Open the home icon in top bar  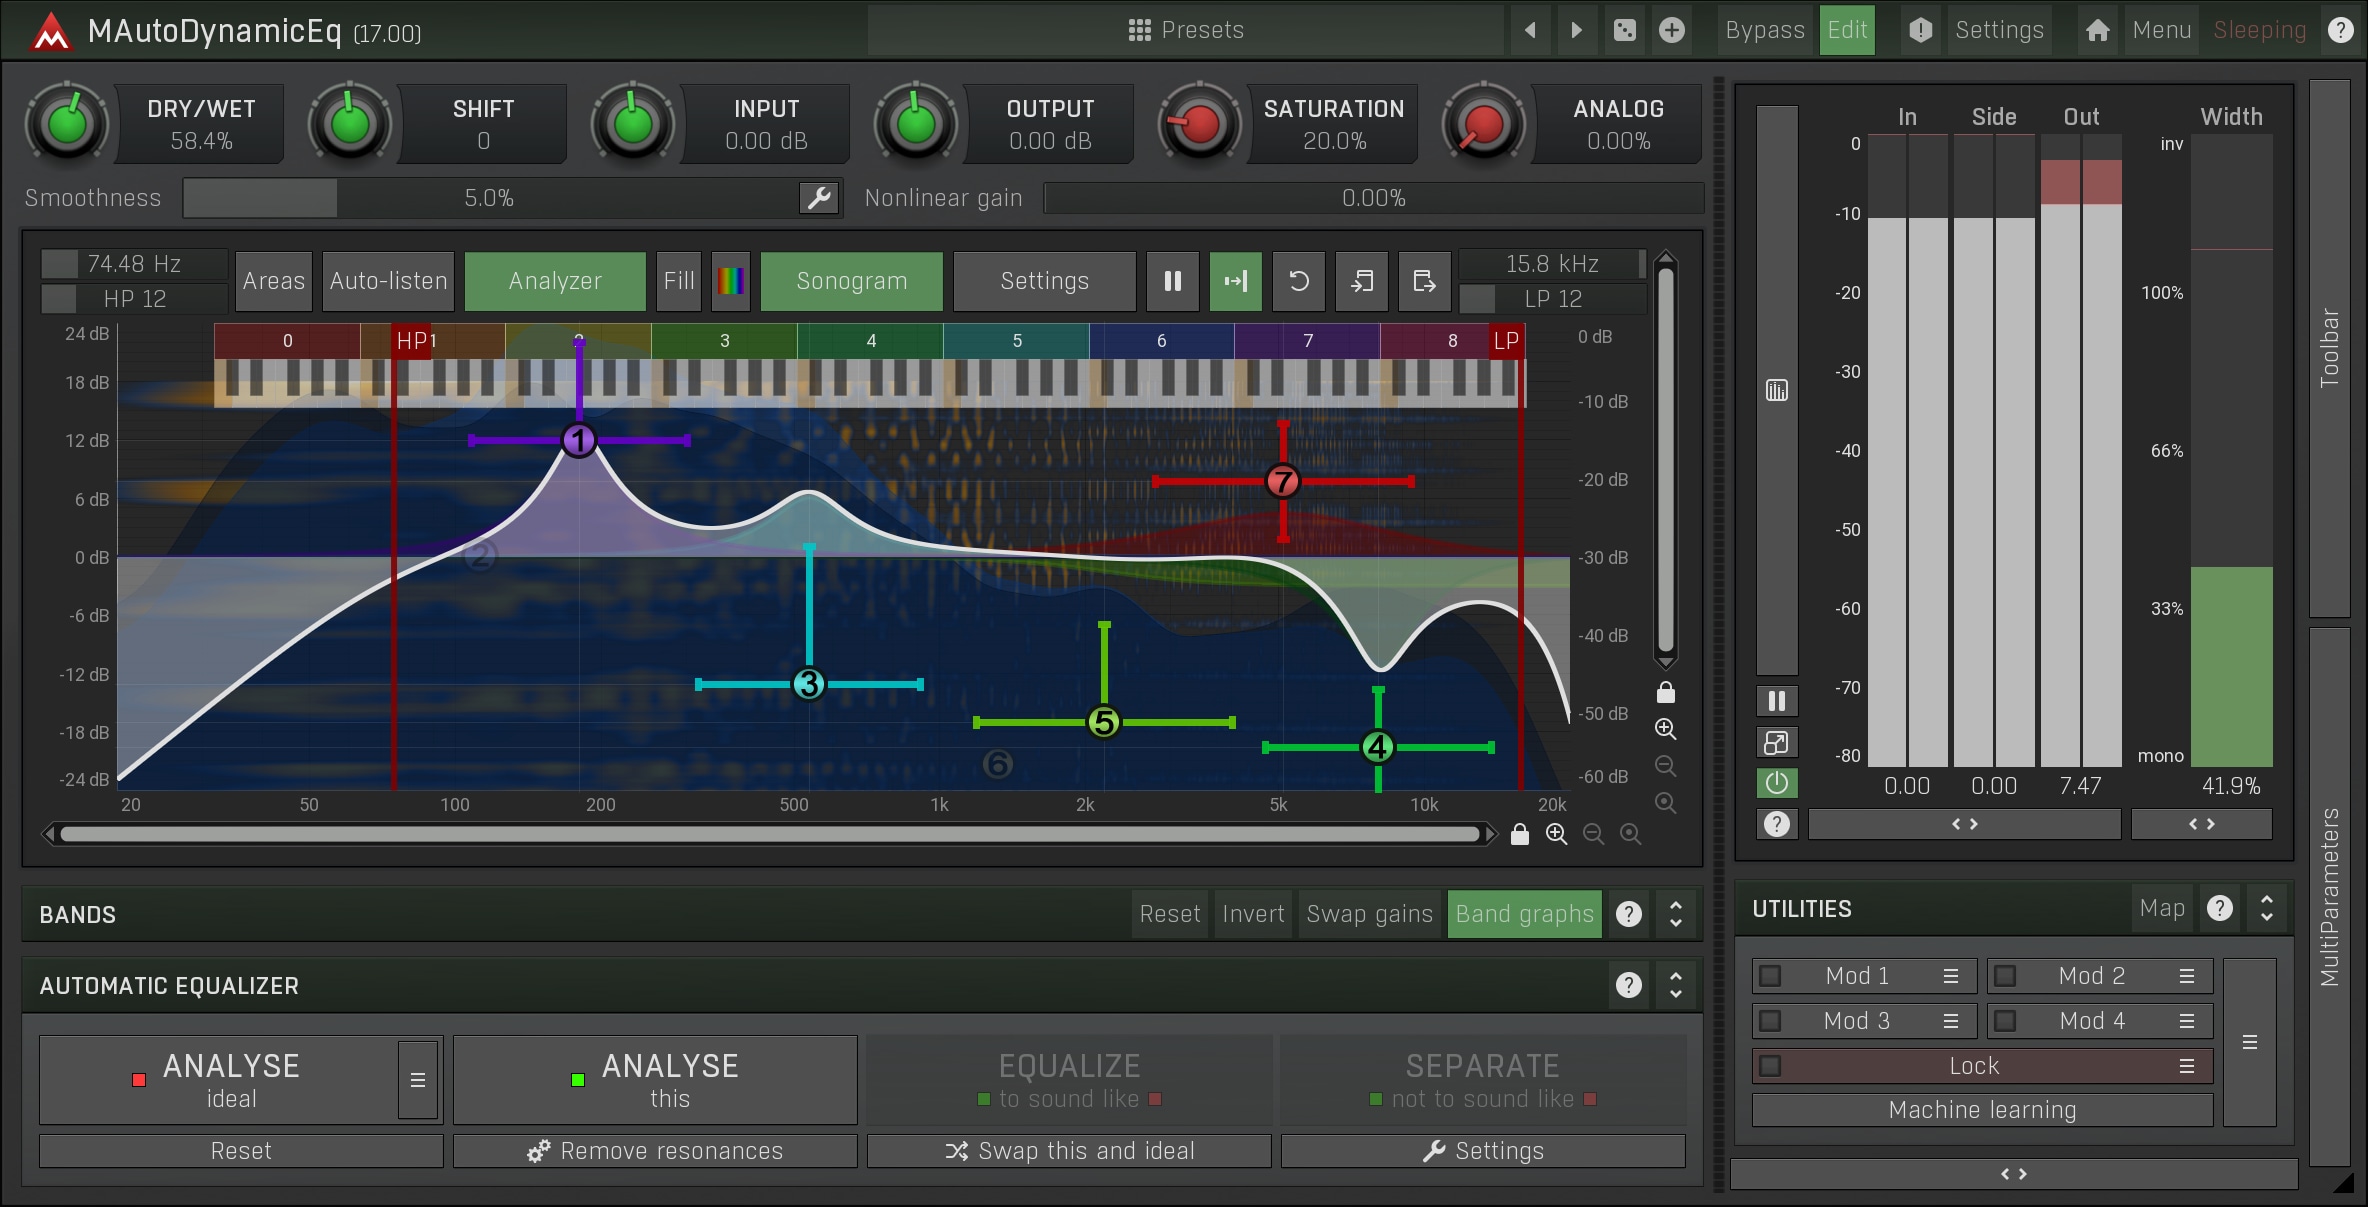pos(2097,30)
